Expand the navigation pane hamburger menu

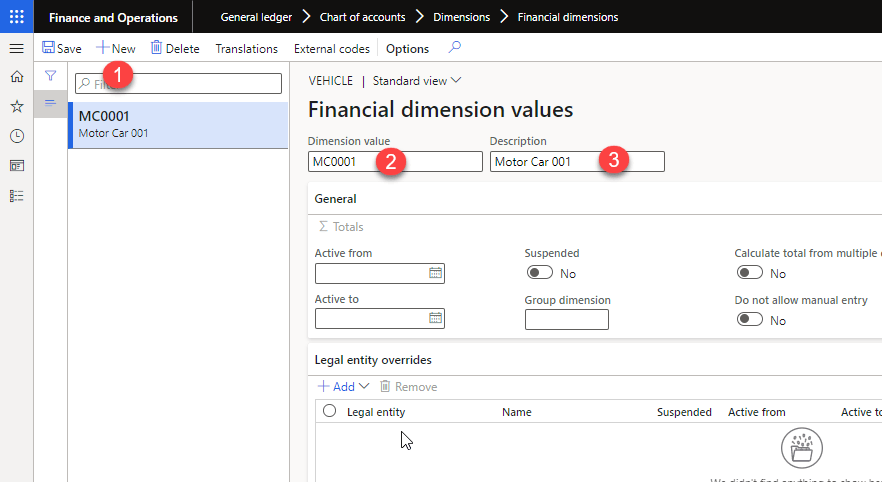pos(16,48)
